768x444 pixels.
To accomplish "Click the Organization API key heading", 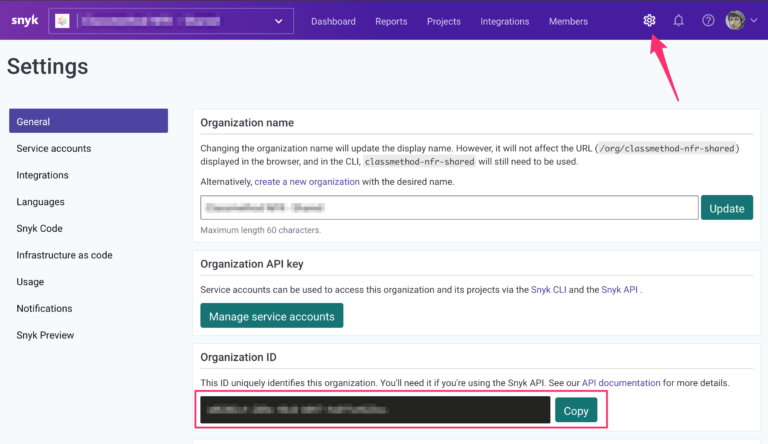I will (252, 264).
